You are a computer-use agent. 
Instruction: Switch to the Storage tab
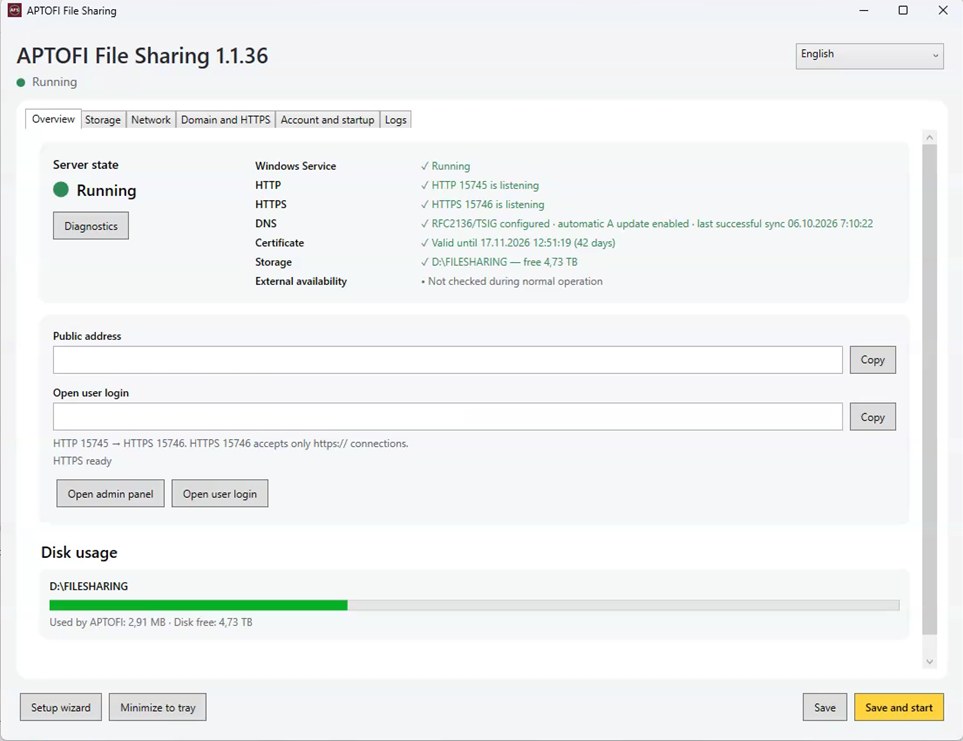click(103, 120)
